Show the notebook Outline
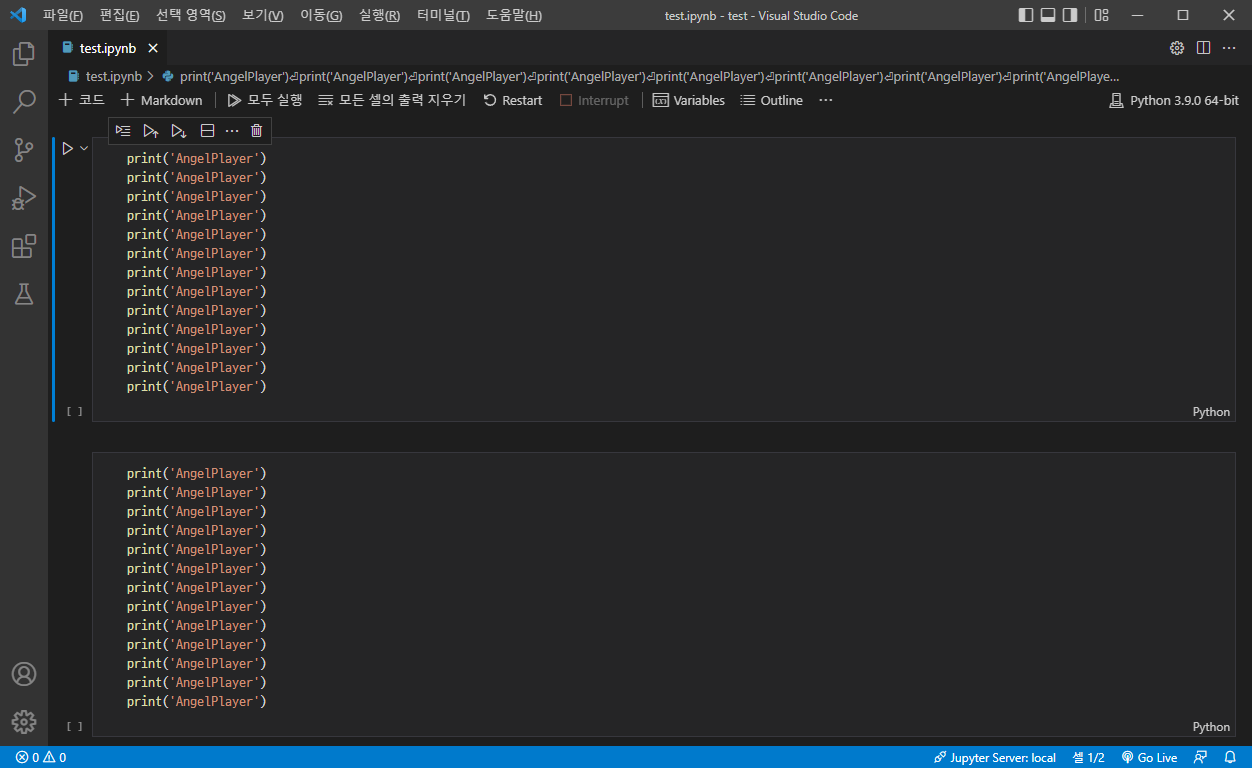1252x768 pixels. pyautogui.click(x=771, y=100)
